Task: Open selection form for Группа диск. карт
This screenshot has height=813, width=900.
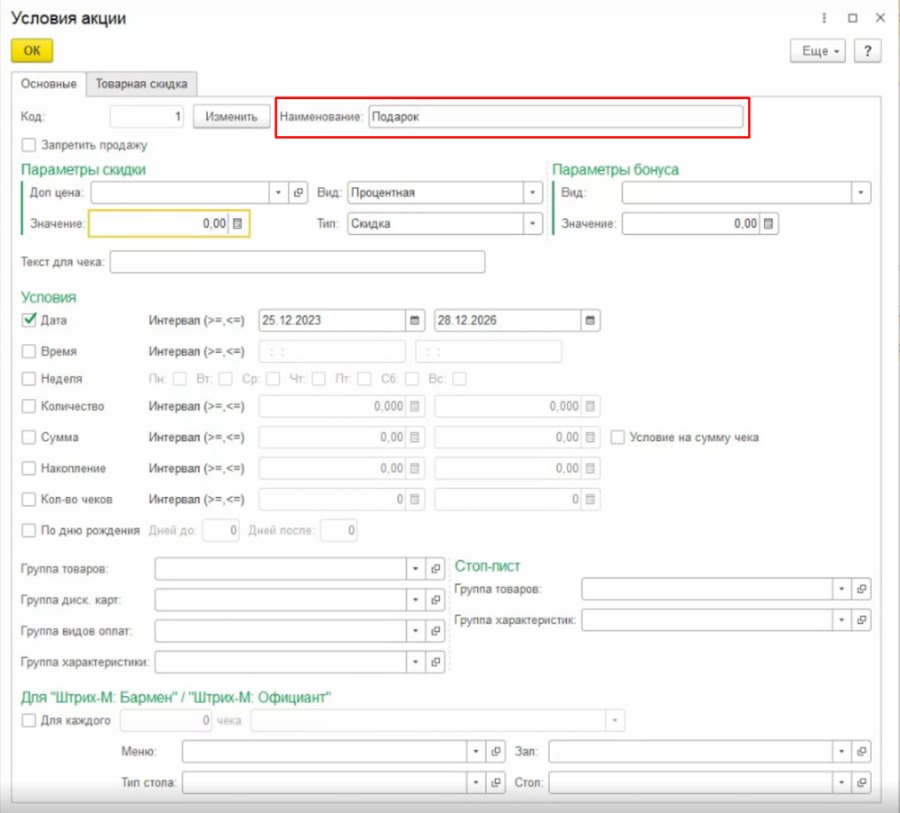Action: [436, 600]
